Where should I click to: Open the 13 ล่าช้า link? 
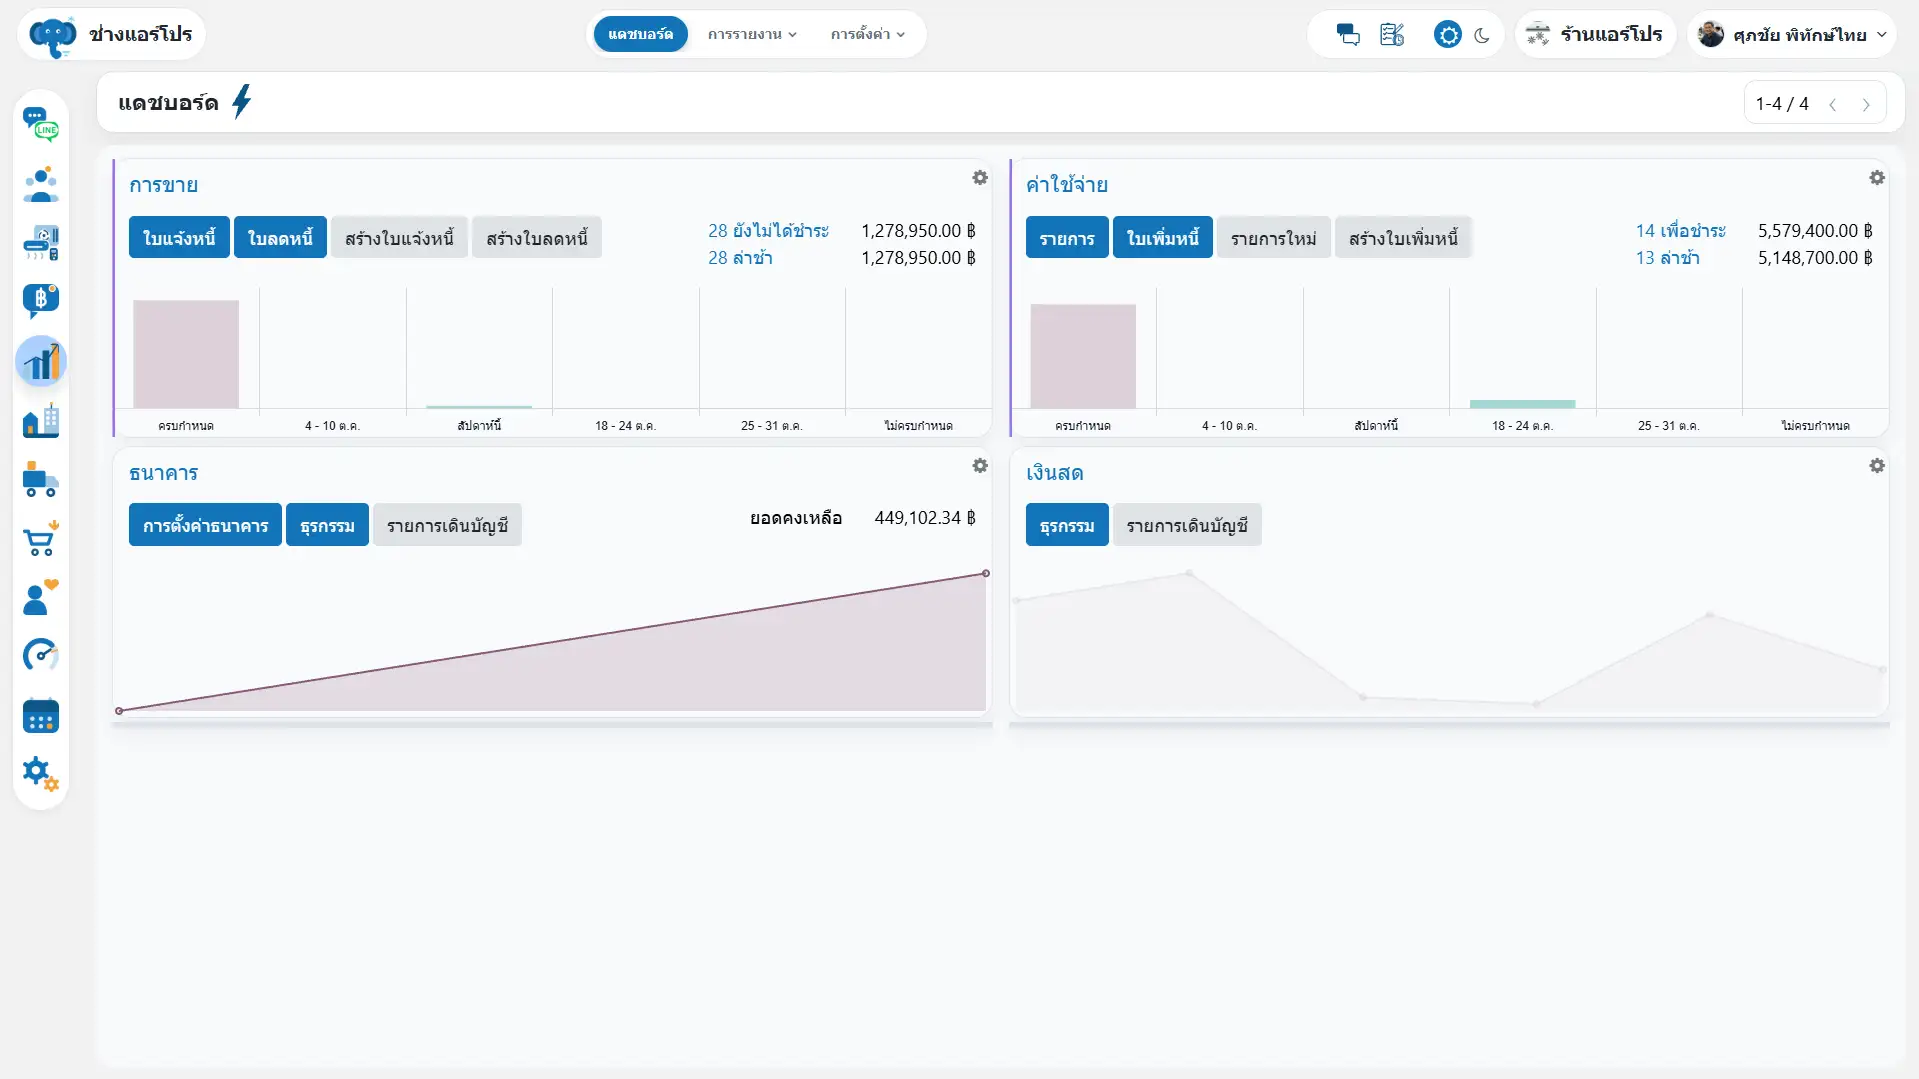pyautogui.click(x=1667, y=258)
